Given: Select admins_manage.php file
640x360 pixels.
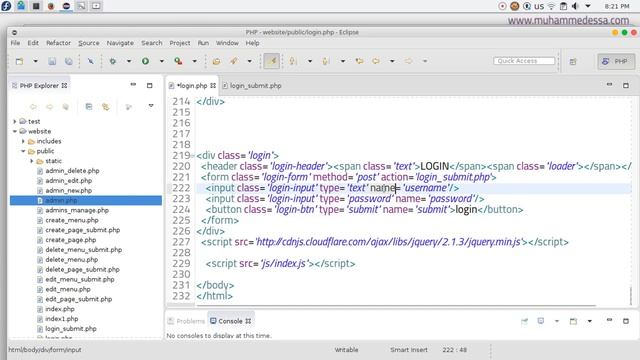Looking at the screenshot, I should [x=77, y=210].
